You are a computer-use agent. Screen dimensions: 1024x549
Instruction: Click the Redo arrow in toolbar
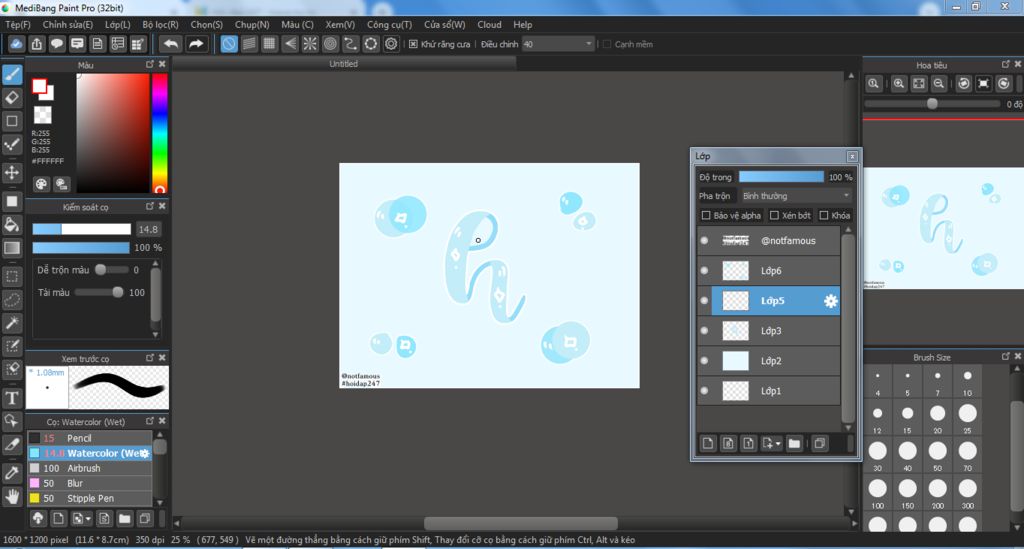point(195,44)
